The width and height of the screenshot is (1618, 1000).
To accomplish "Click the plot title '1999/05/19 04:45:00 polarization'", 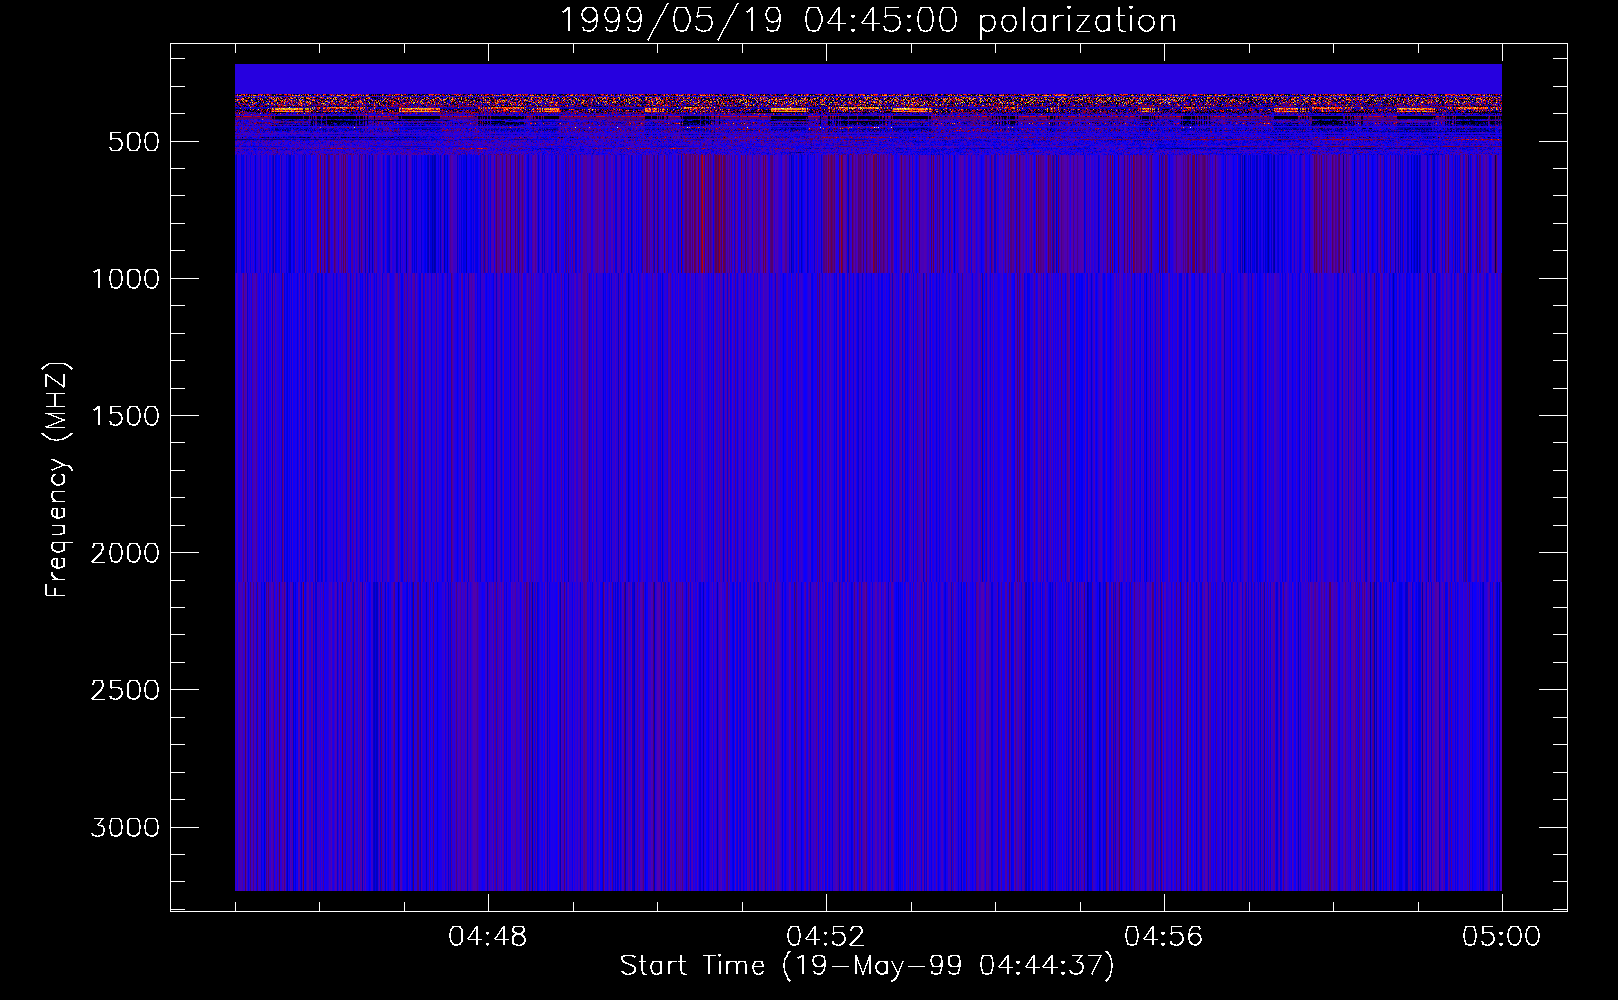I will pyautogui.click(x=867, y=20).
